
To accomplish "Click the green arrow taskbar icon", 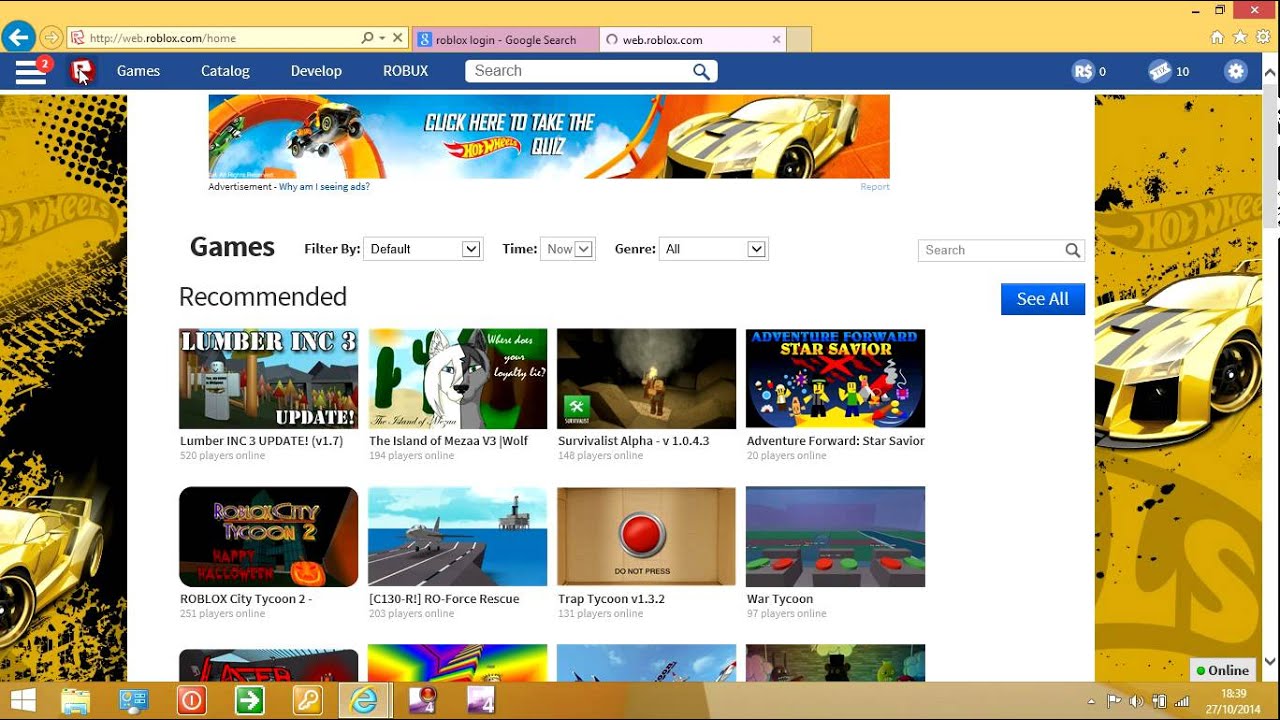I will click(249, 700).
